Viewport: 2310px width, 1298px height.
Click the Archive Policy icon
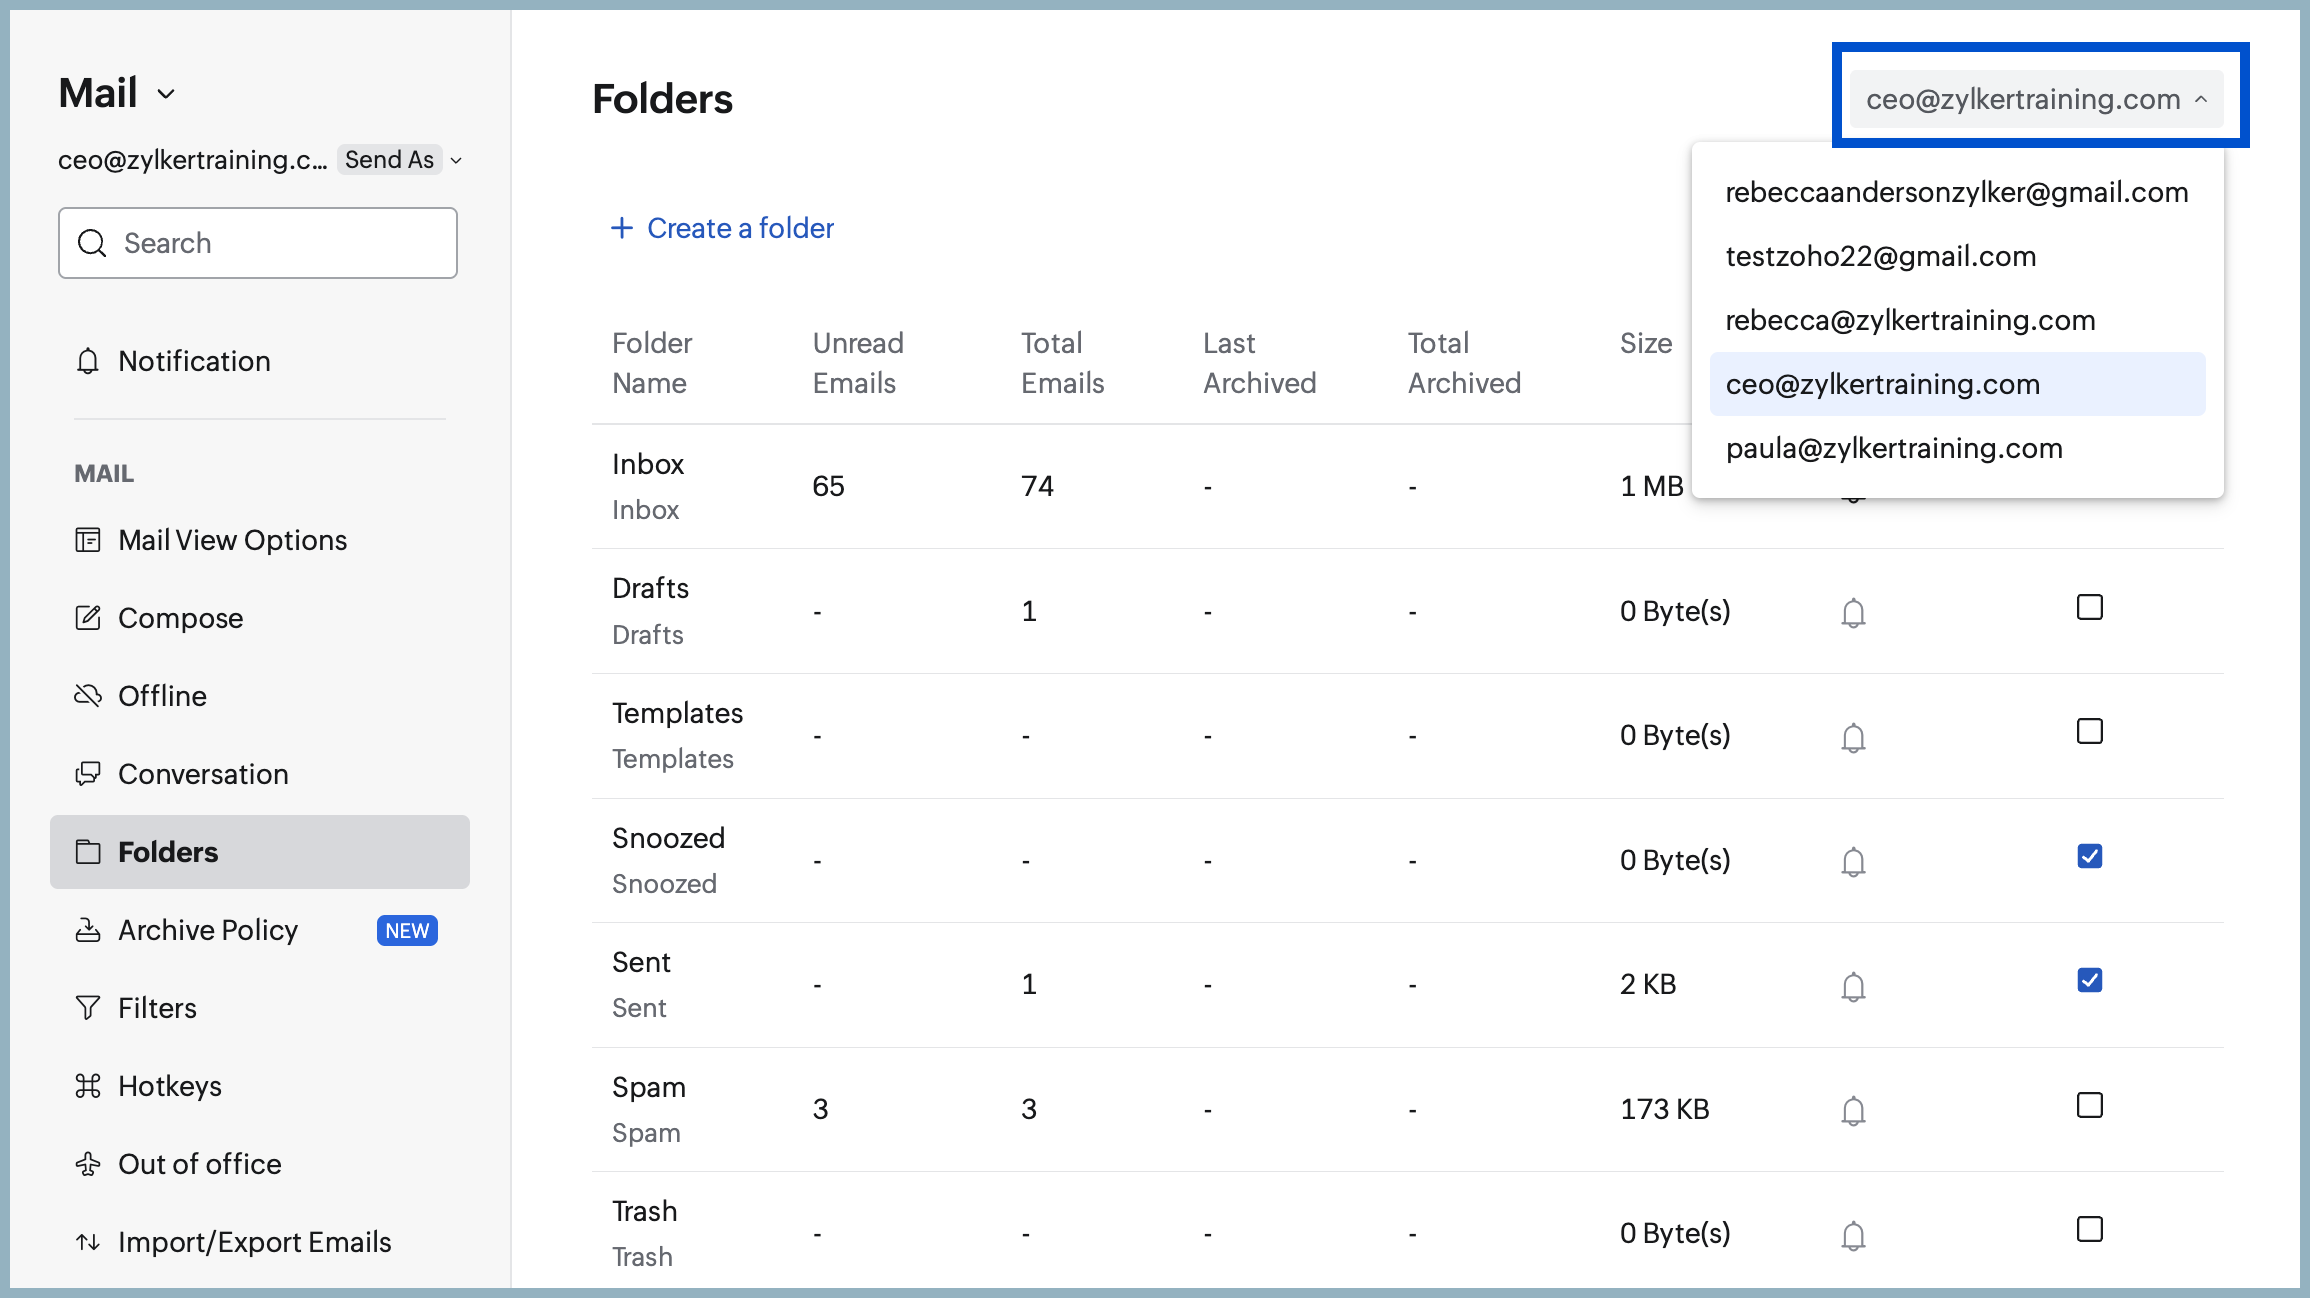click(x=88, y=930)
